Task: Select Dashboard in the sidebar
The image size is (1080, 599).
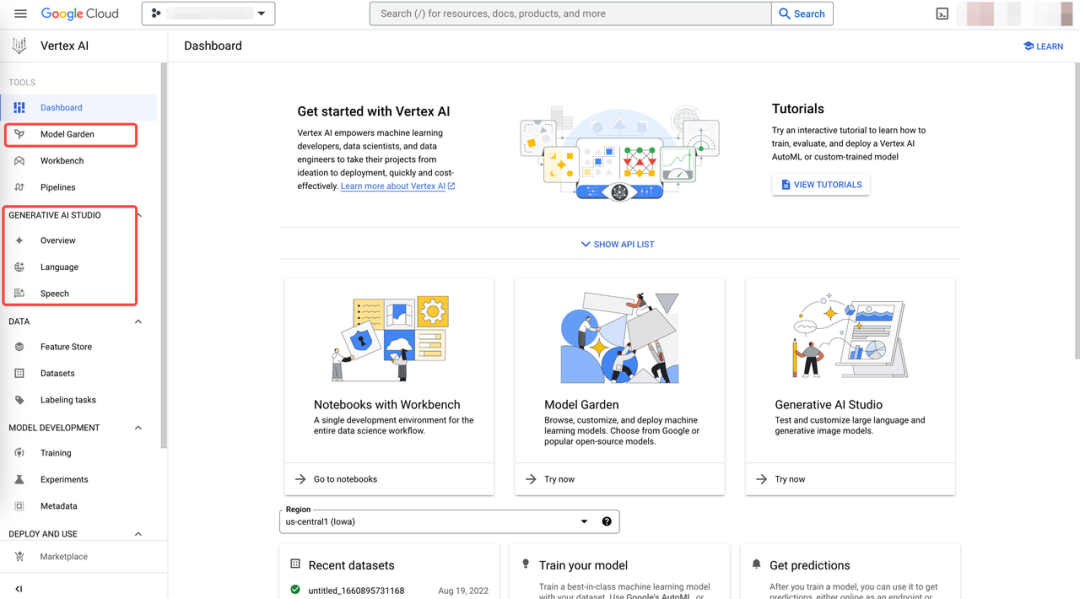Action: 61,108
